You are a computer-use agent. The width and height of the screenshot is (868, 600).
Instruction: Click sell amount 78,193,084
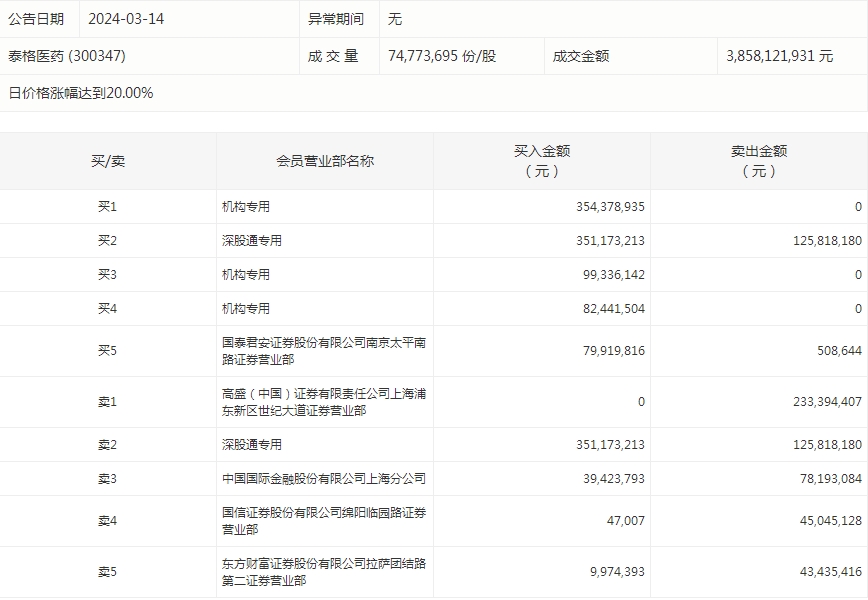click(x=830, y=478)
